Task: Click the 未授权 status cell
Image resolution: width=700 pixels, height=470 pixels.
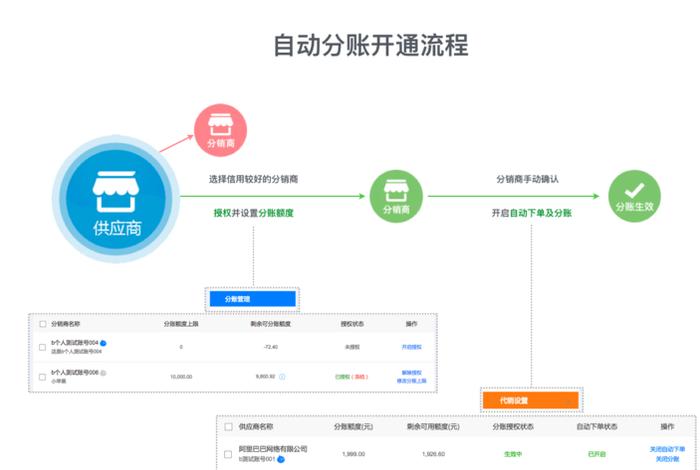Action: click(352, 347)
